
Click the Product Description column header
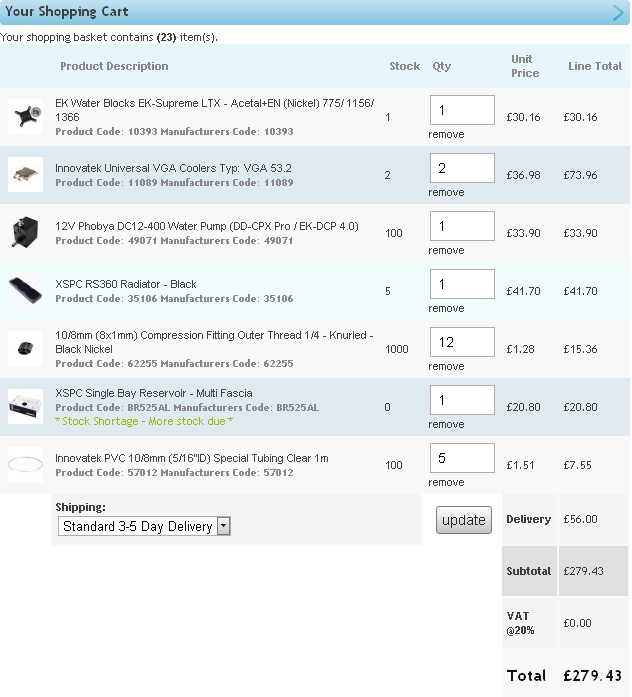(x=114, y=66)
